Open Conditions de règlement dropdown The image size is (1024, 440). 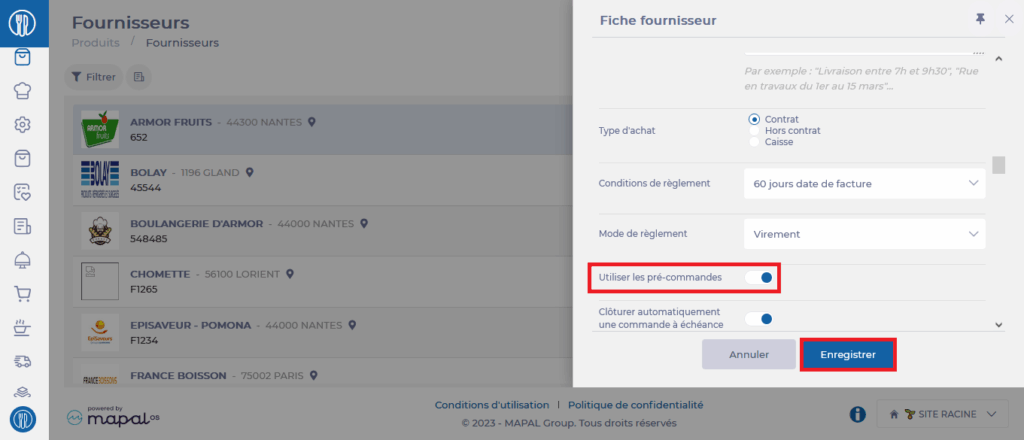pos(864,183)
